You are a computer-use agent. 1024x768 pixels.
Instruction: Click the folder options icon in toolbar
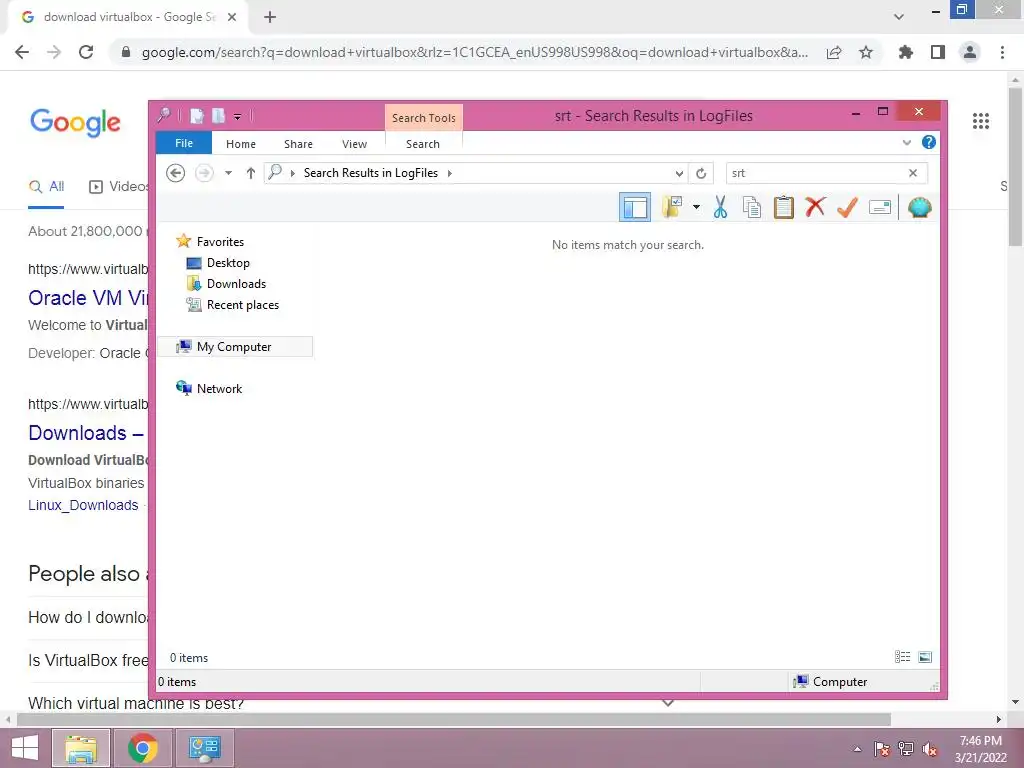coord(672,207)
